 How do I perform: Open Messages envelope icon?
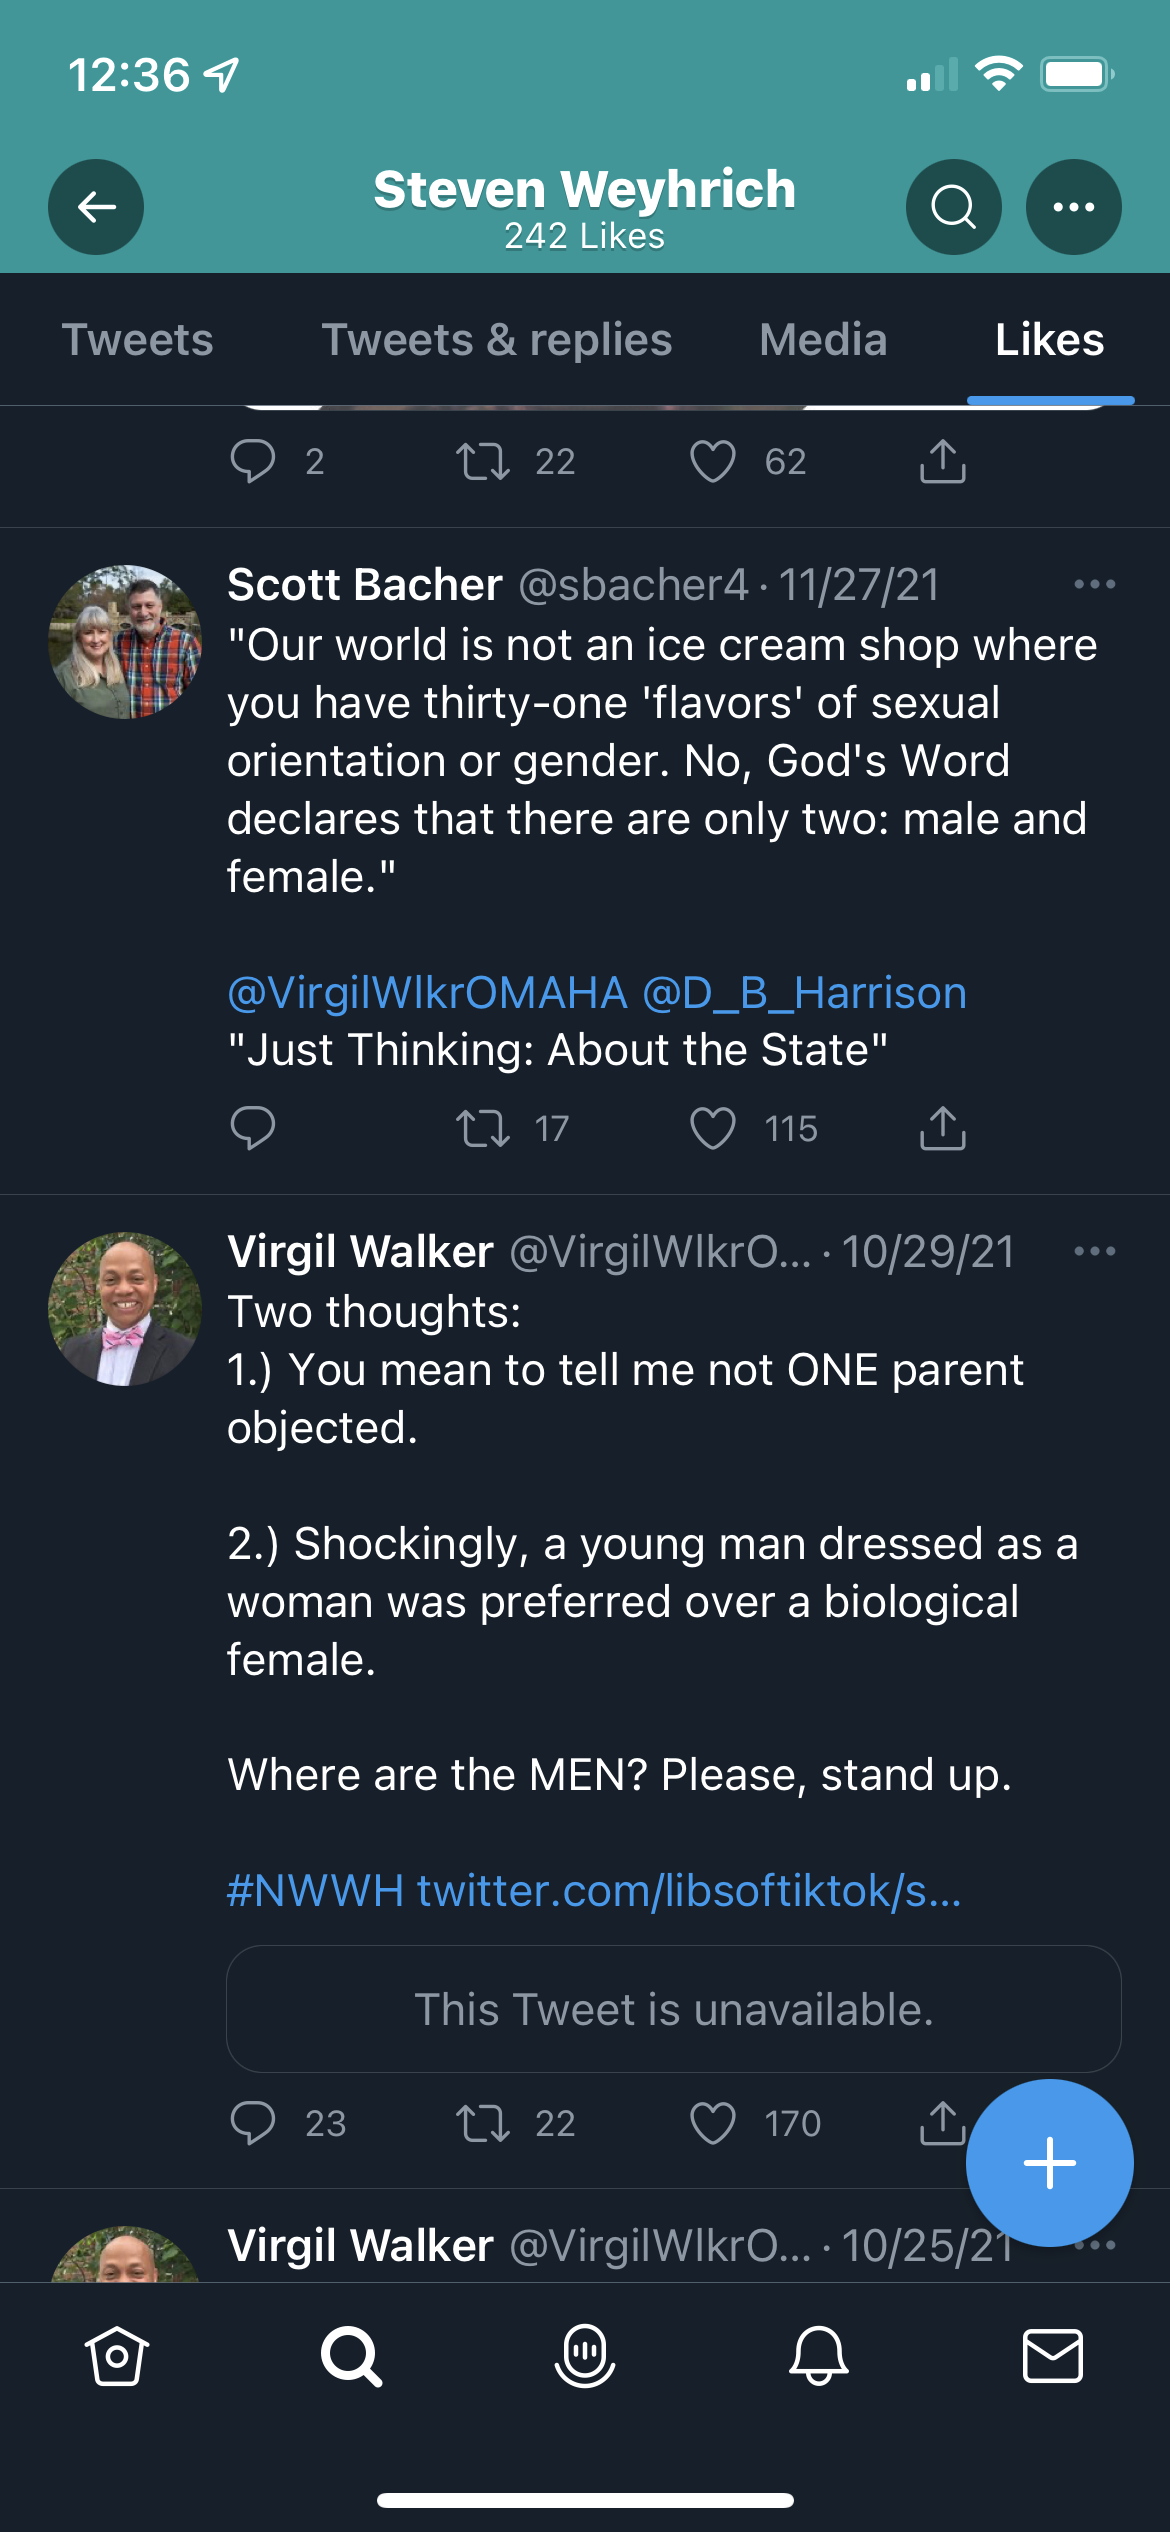1053,2356
